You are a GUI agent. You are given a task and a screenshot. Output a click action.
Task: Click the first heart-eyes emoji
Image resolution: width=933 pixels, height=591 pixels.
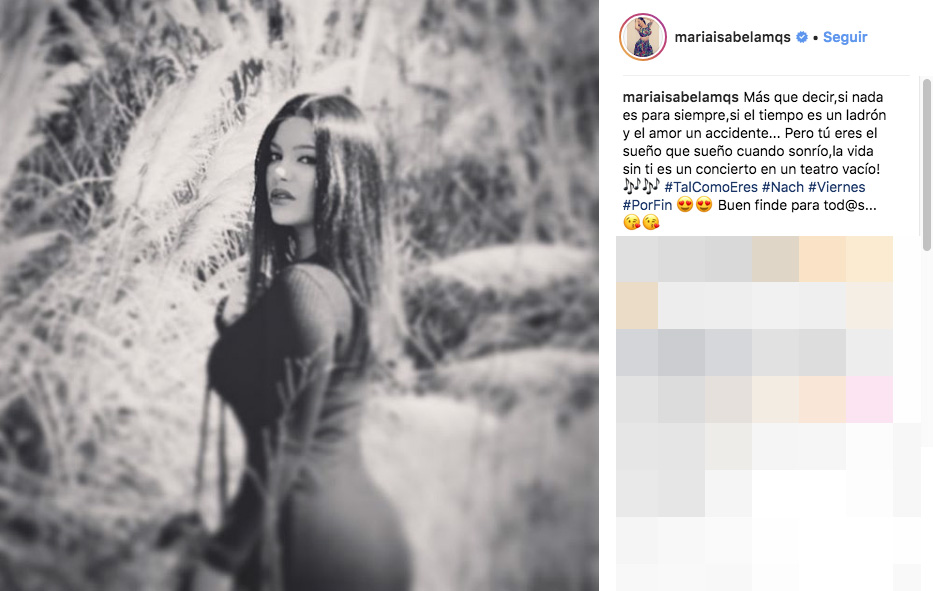[x=685, y=205]
